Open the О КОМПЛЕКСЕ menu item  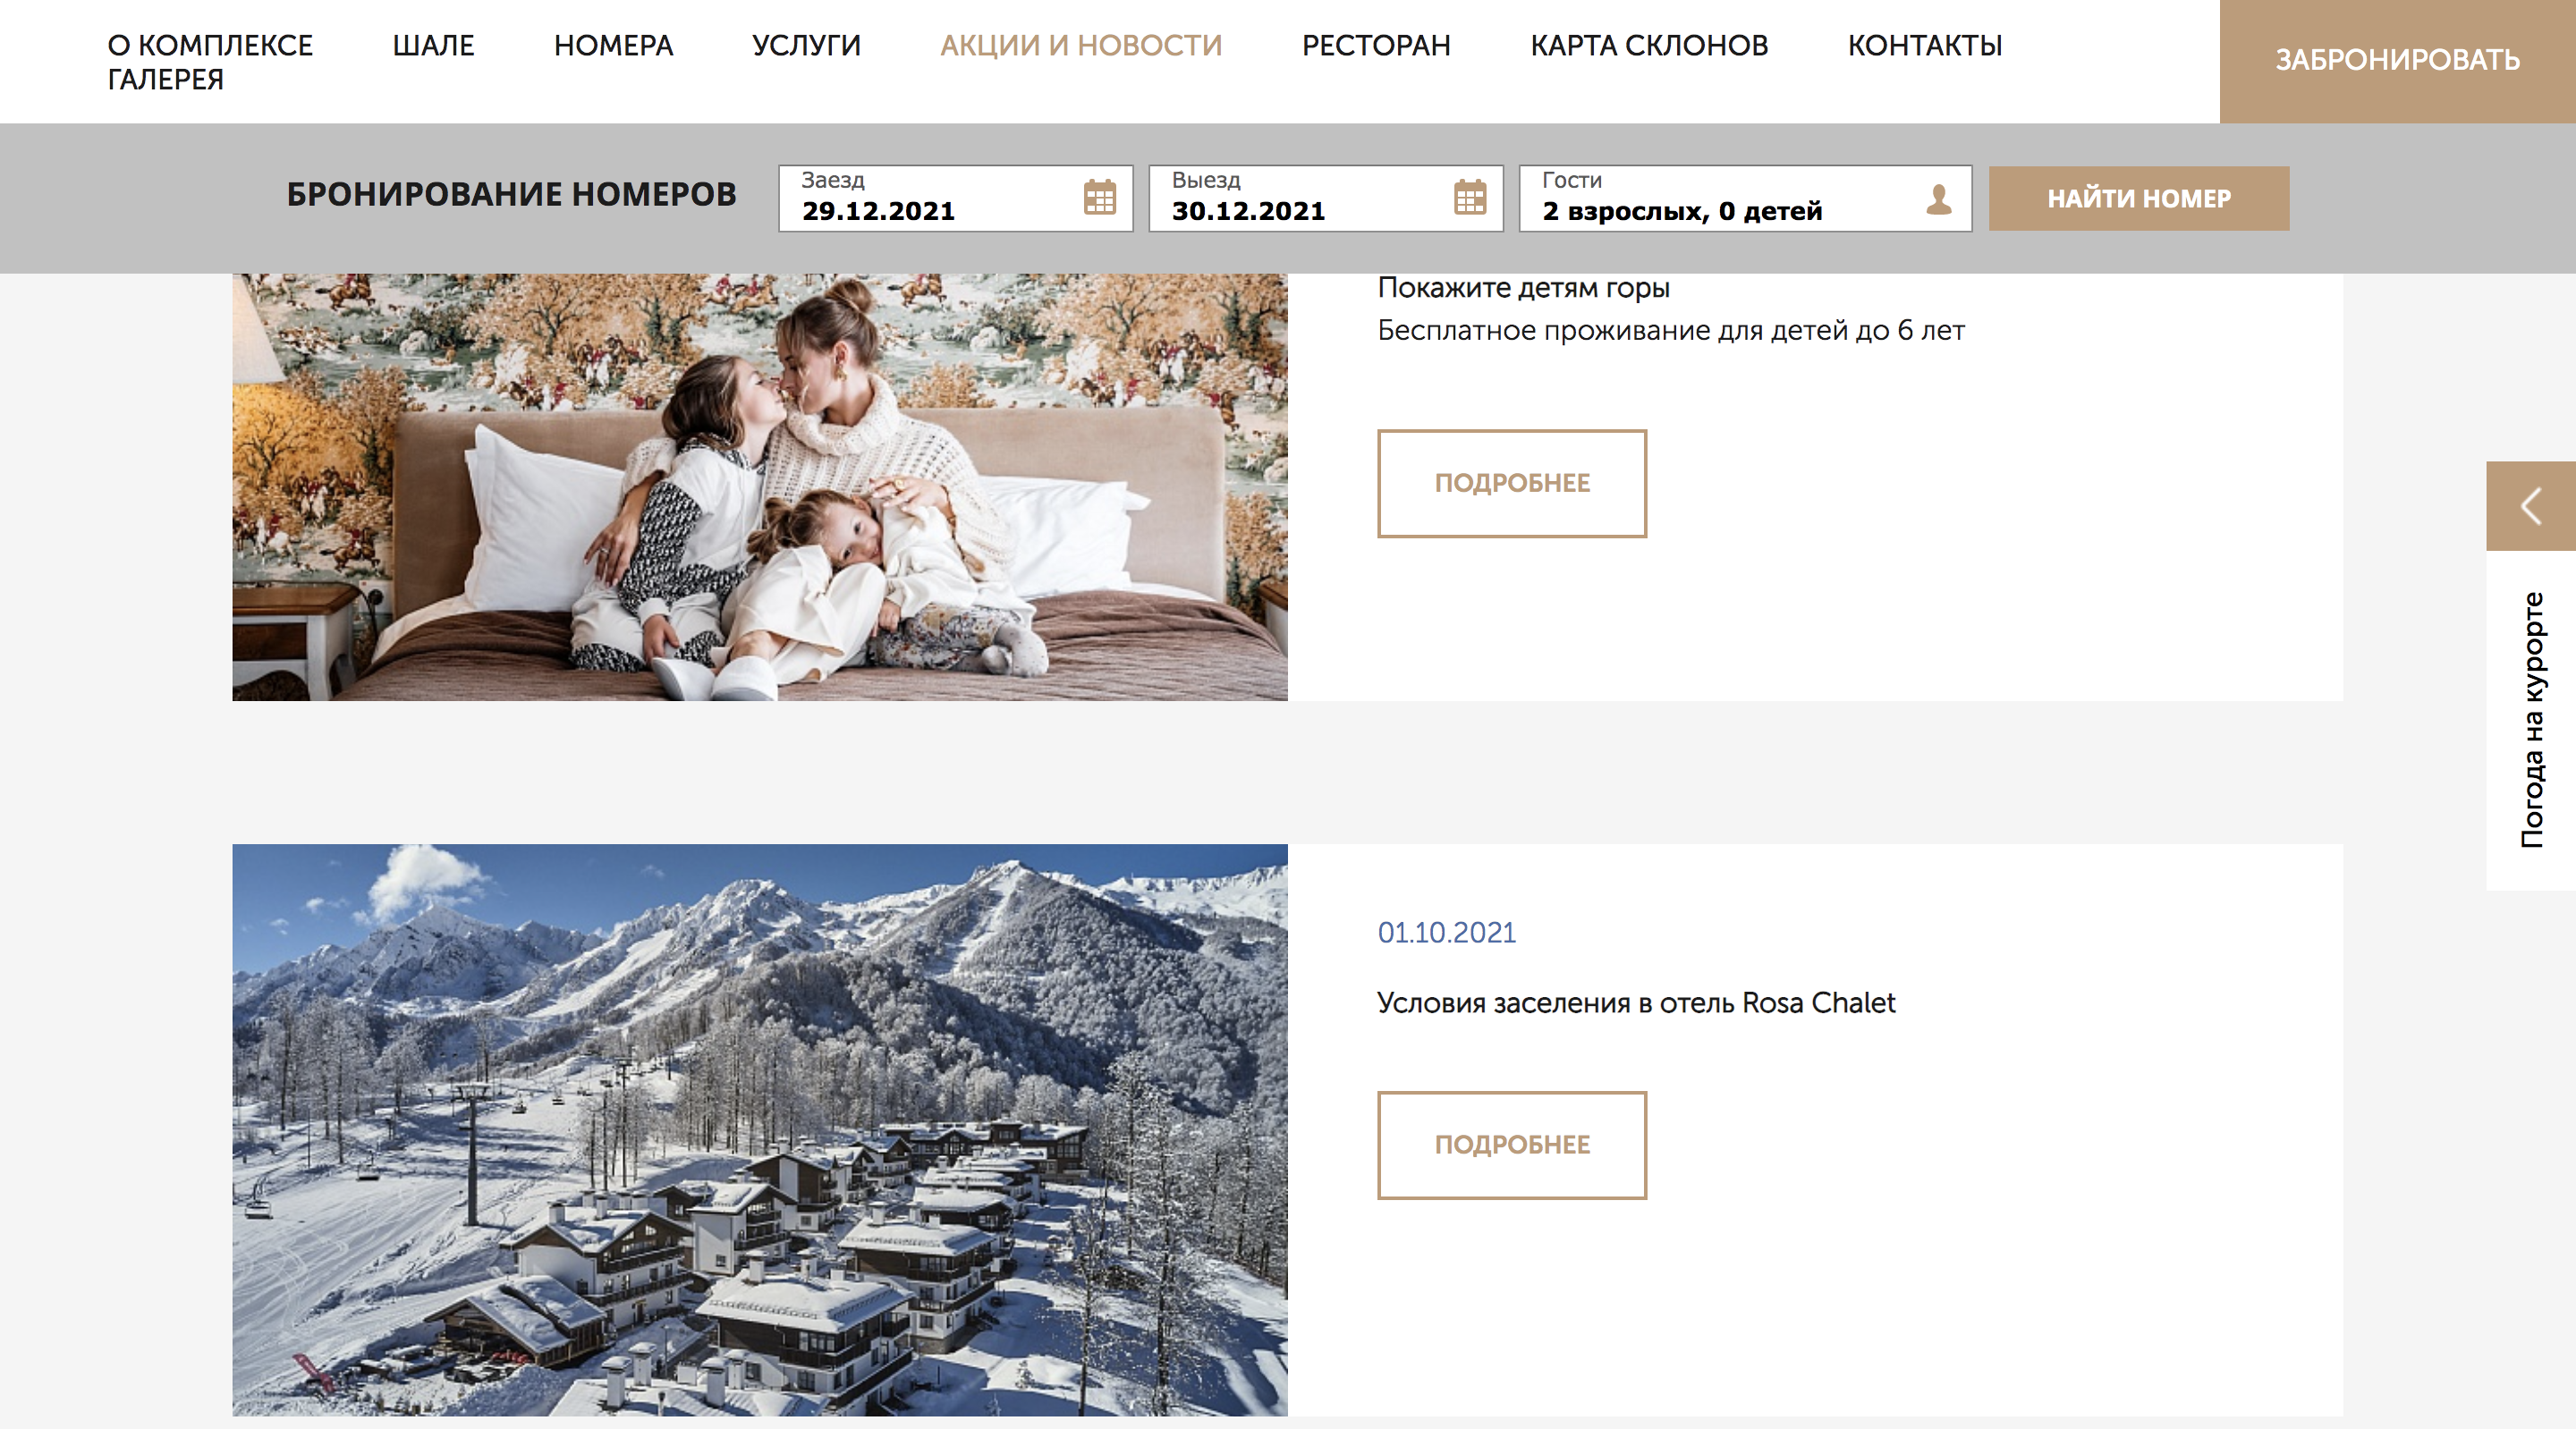pyautogui.click(x=210, y=45)
